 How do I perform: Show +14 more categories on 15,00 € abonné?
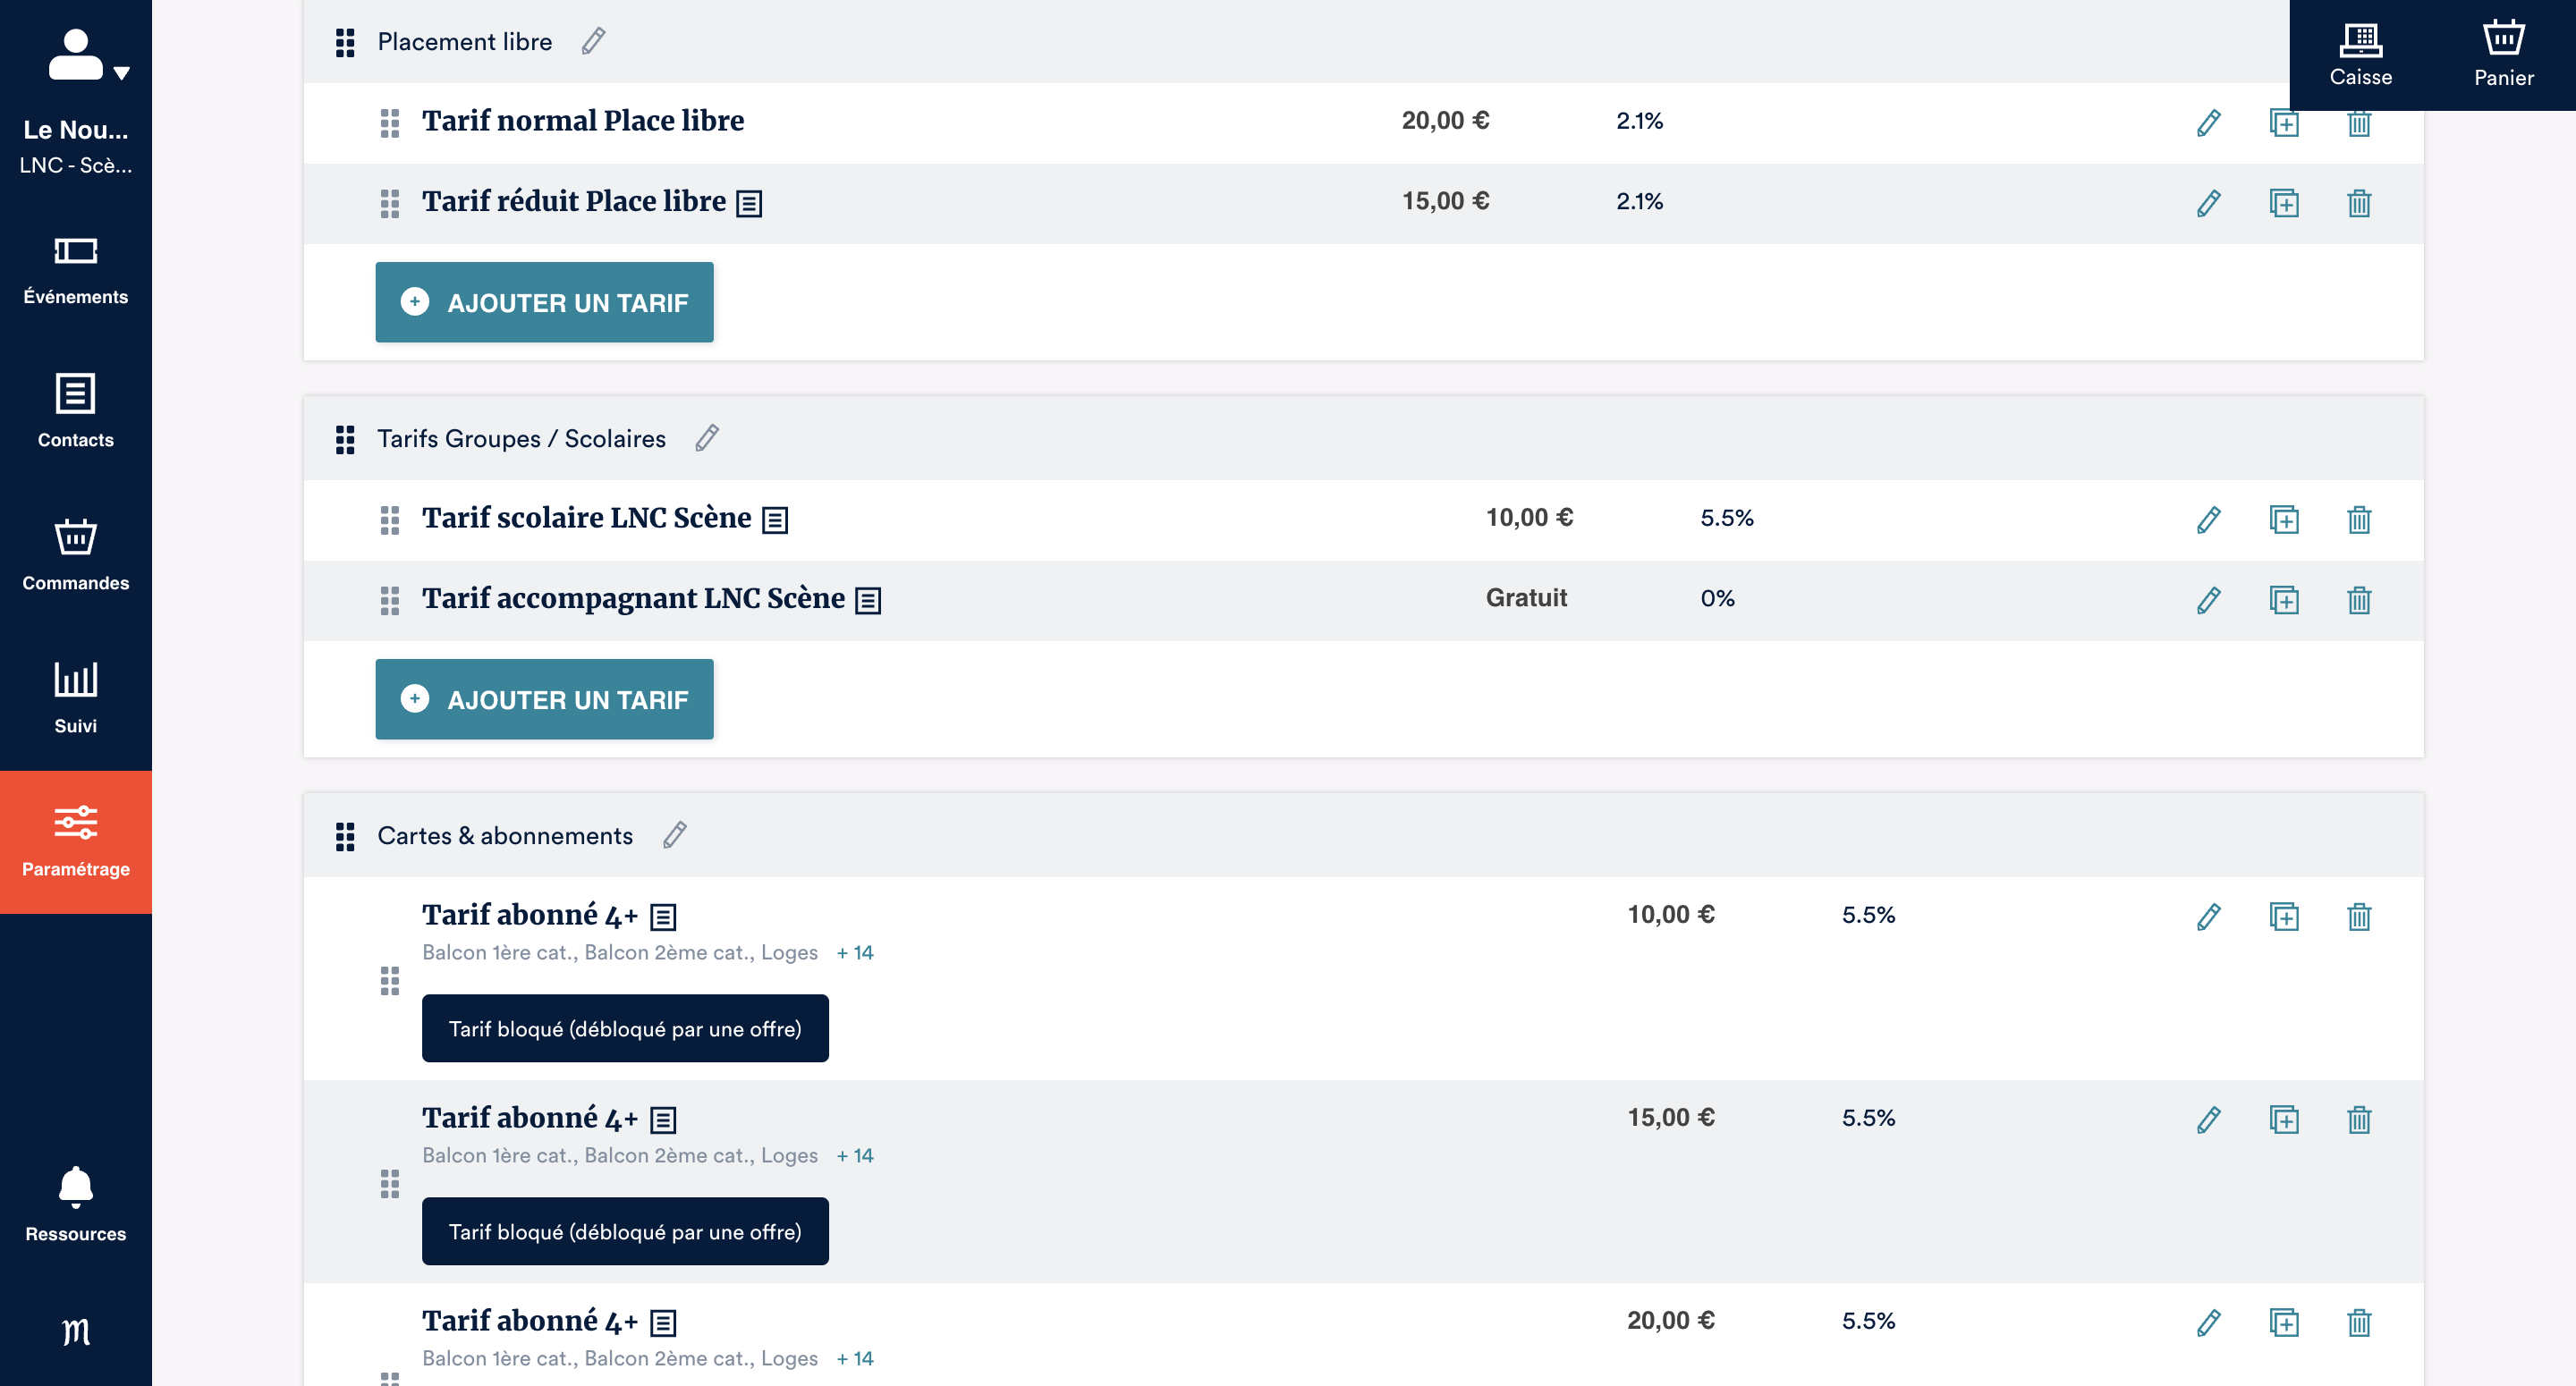(x=855, y=1156)
